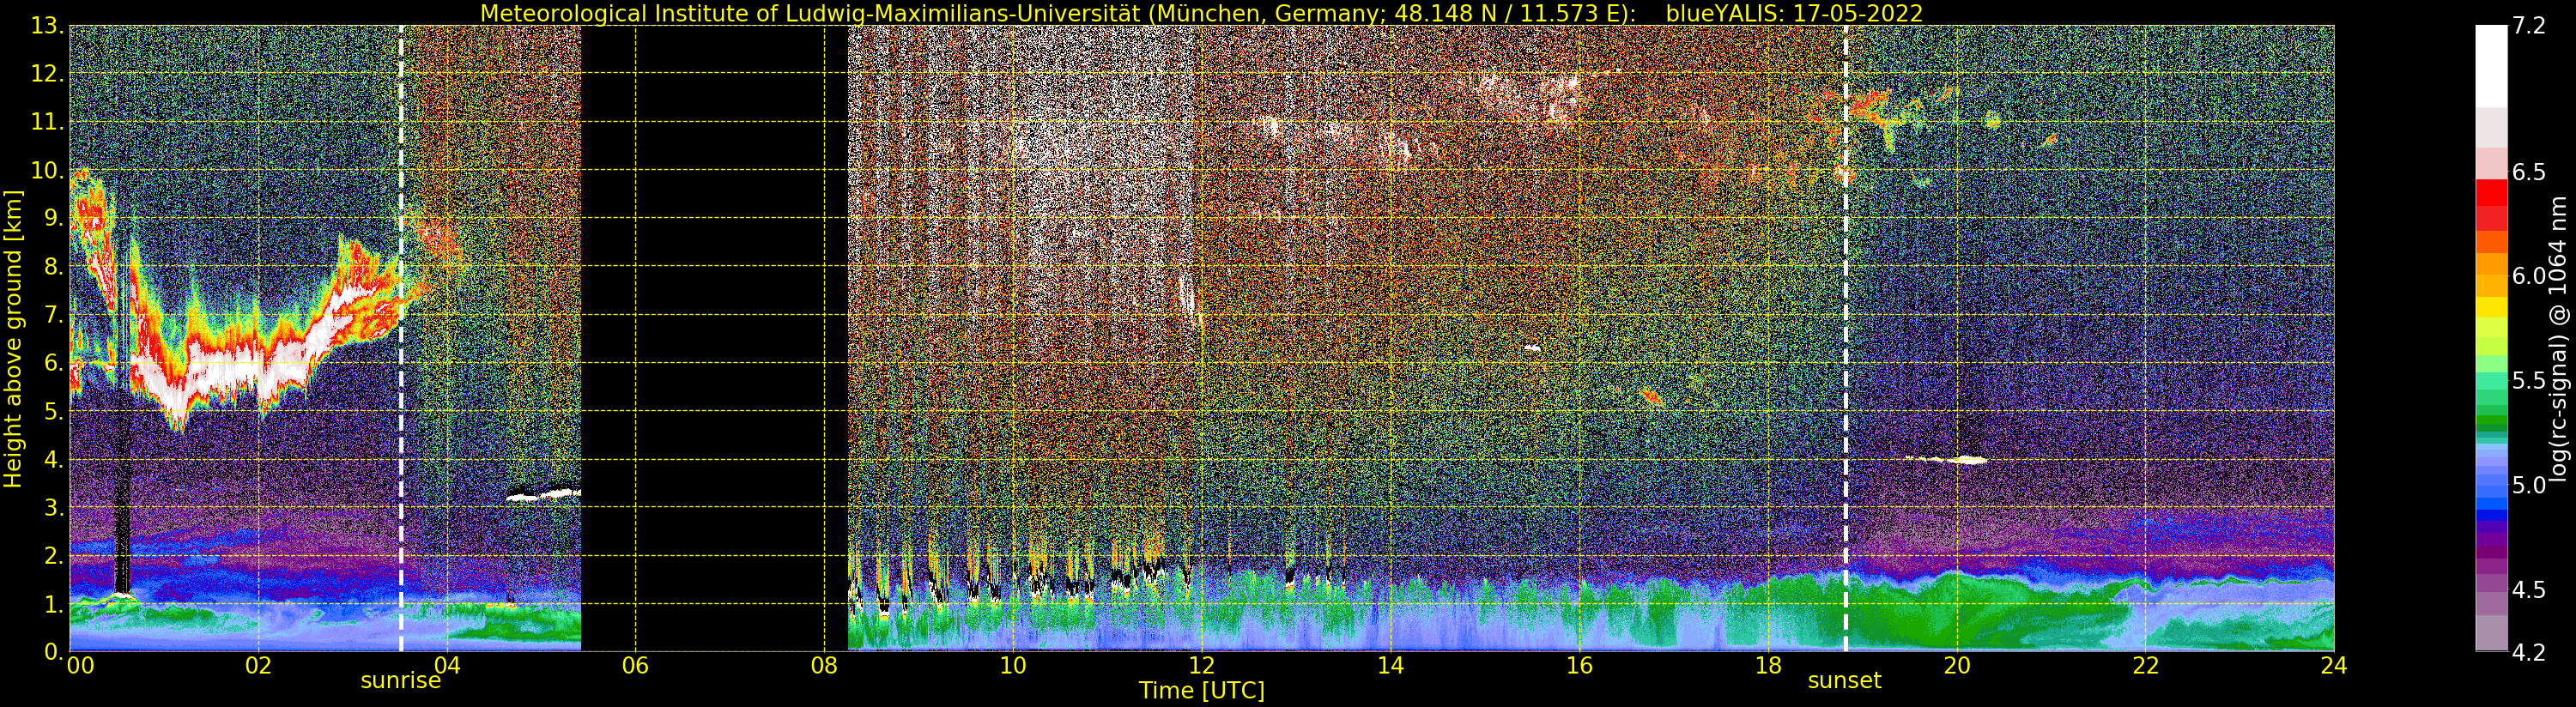Click the 24 tick on the time axis
Screen dimensions: 2576x707
[x=2334, y=665]
